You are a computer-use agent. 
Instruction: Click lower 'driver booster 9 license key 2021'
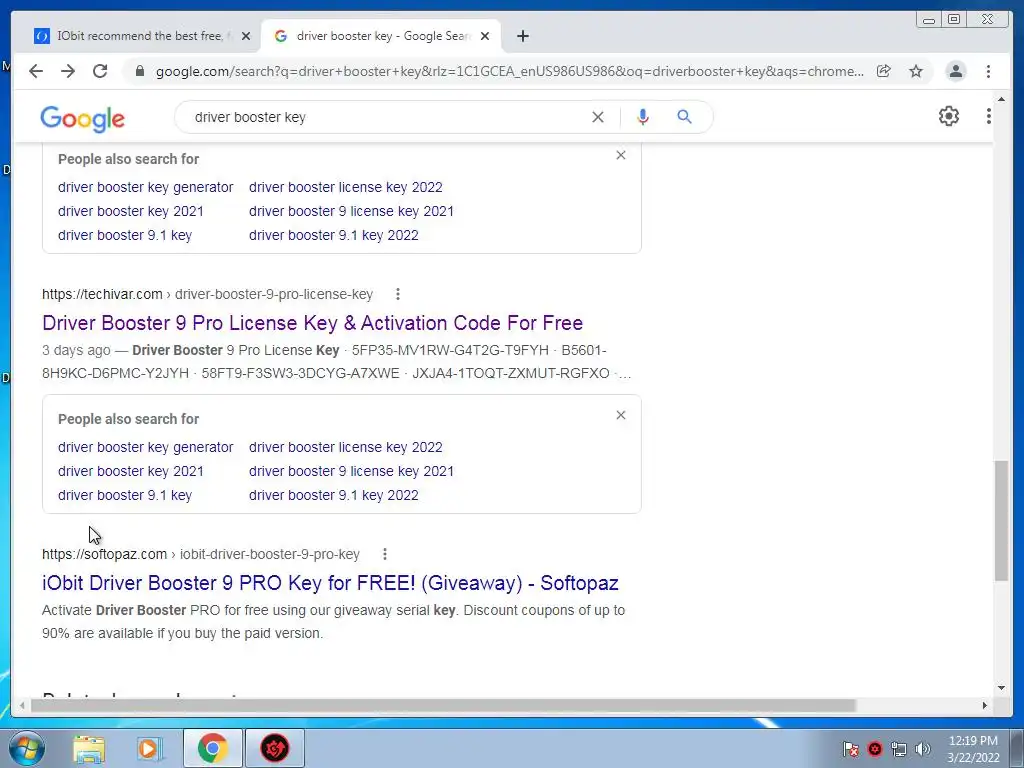351,472
